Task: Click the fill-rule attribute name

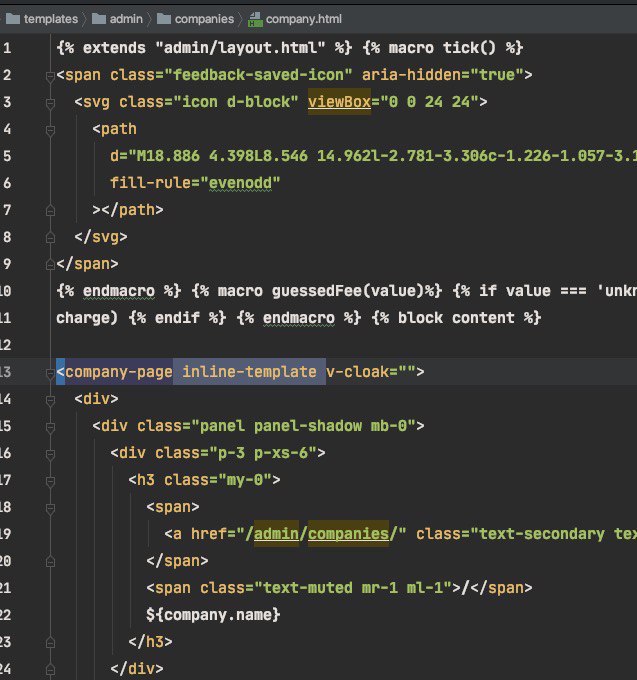Action: (150, 183)
